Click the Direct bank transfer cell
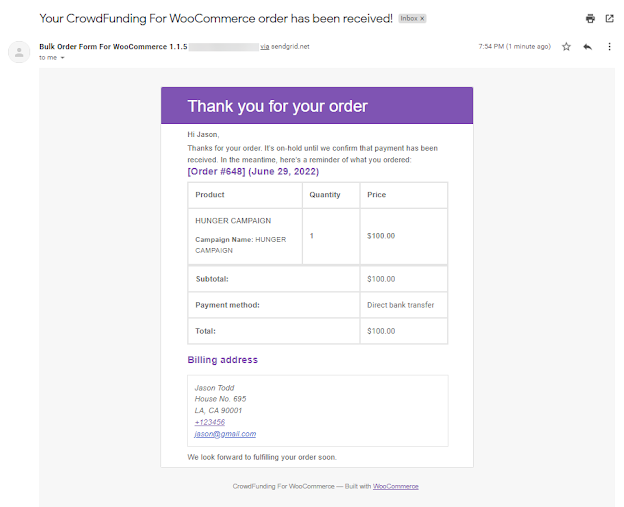This screenshot has height=507, width=624. pyautogui.click(x=404, y=305)
